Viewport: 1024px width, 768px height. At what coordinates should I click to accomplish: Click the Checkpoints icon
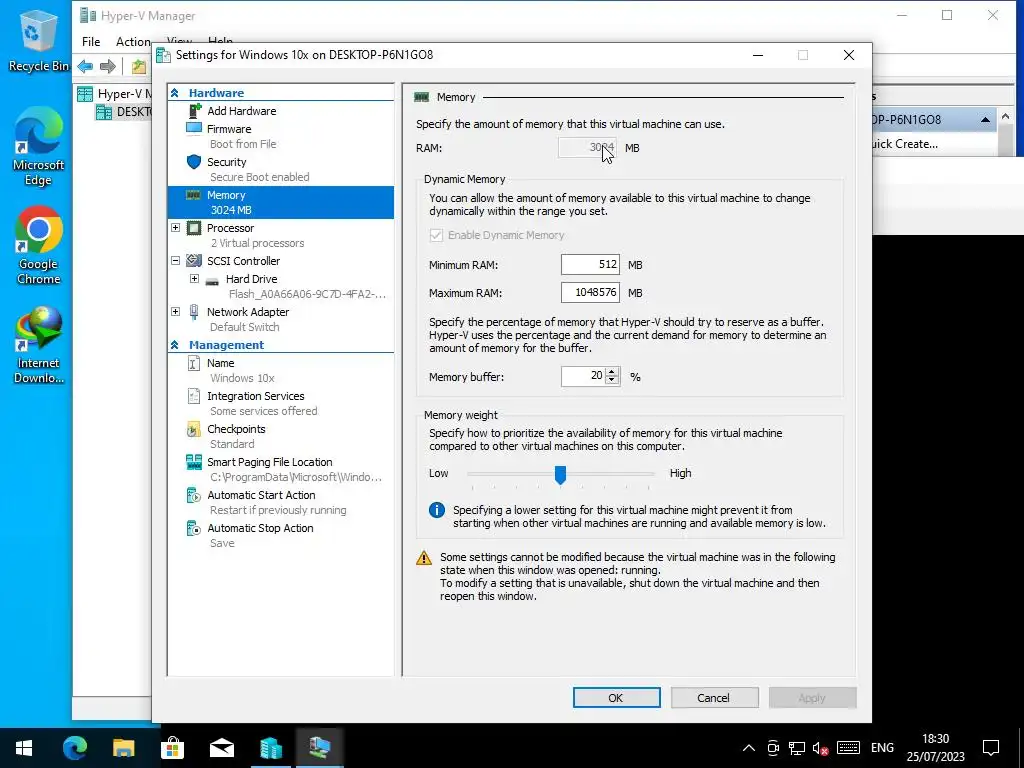tap(194, 429)
